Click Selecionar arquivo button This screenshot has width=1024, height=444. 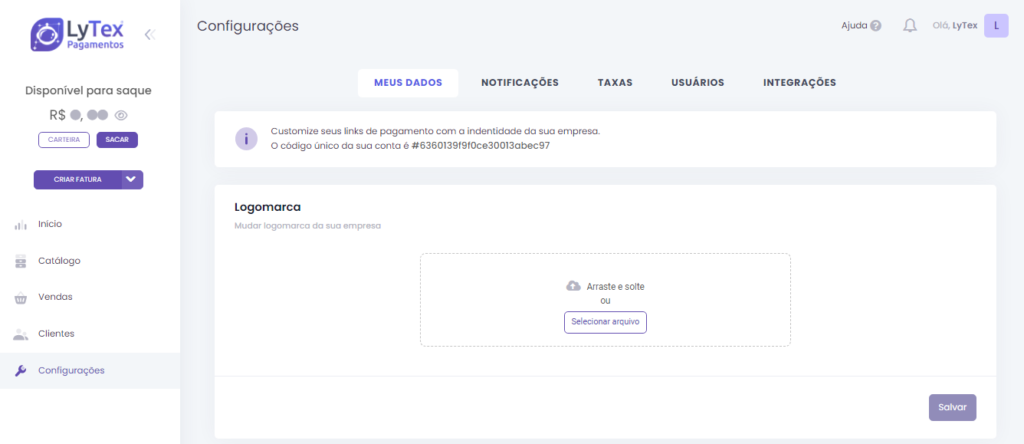(x=605, y=323)
